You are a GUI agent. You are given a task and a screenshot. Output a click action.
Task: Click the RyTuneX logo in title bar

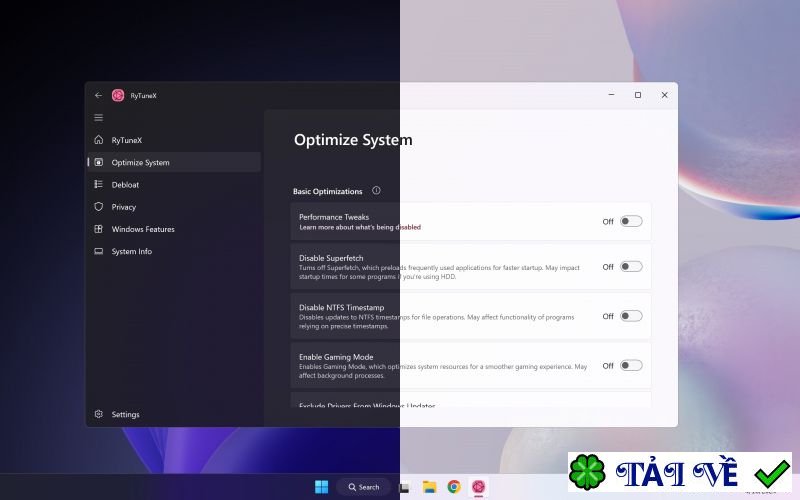coord(118,95)
